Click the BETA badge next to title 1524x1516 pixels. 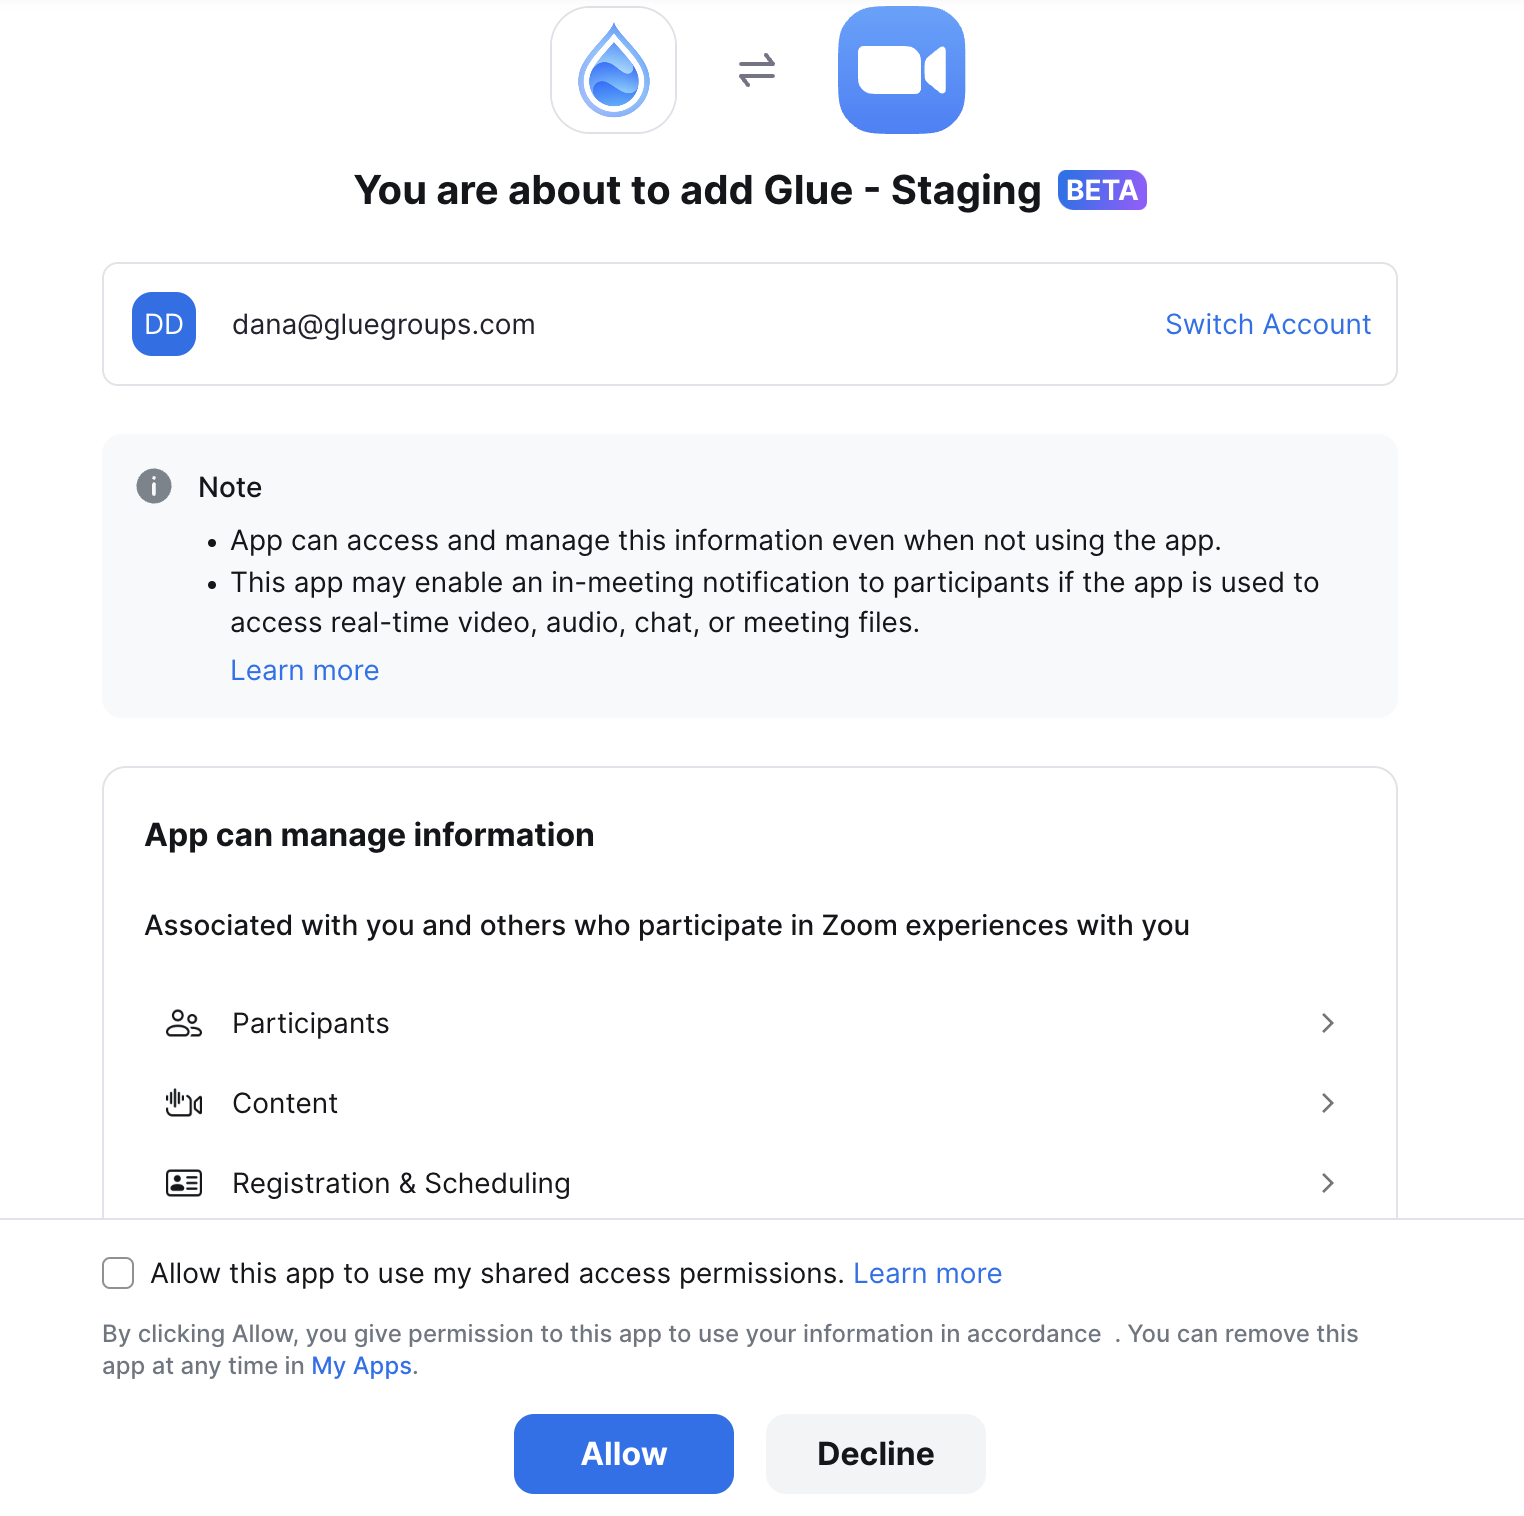tap(1102, 190)
